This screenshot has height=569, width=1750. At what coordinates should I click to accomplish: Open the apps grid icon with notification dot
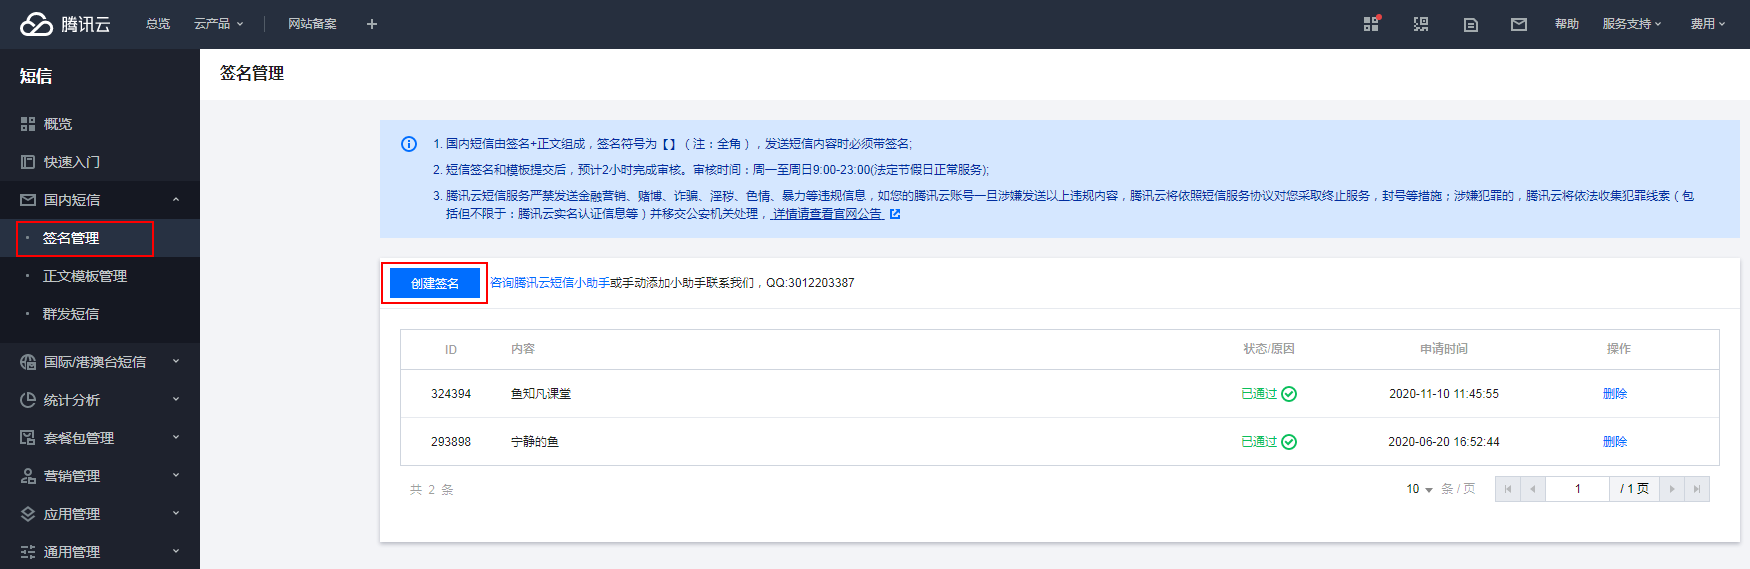[1371, 24]
